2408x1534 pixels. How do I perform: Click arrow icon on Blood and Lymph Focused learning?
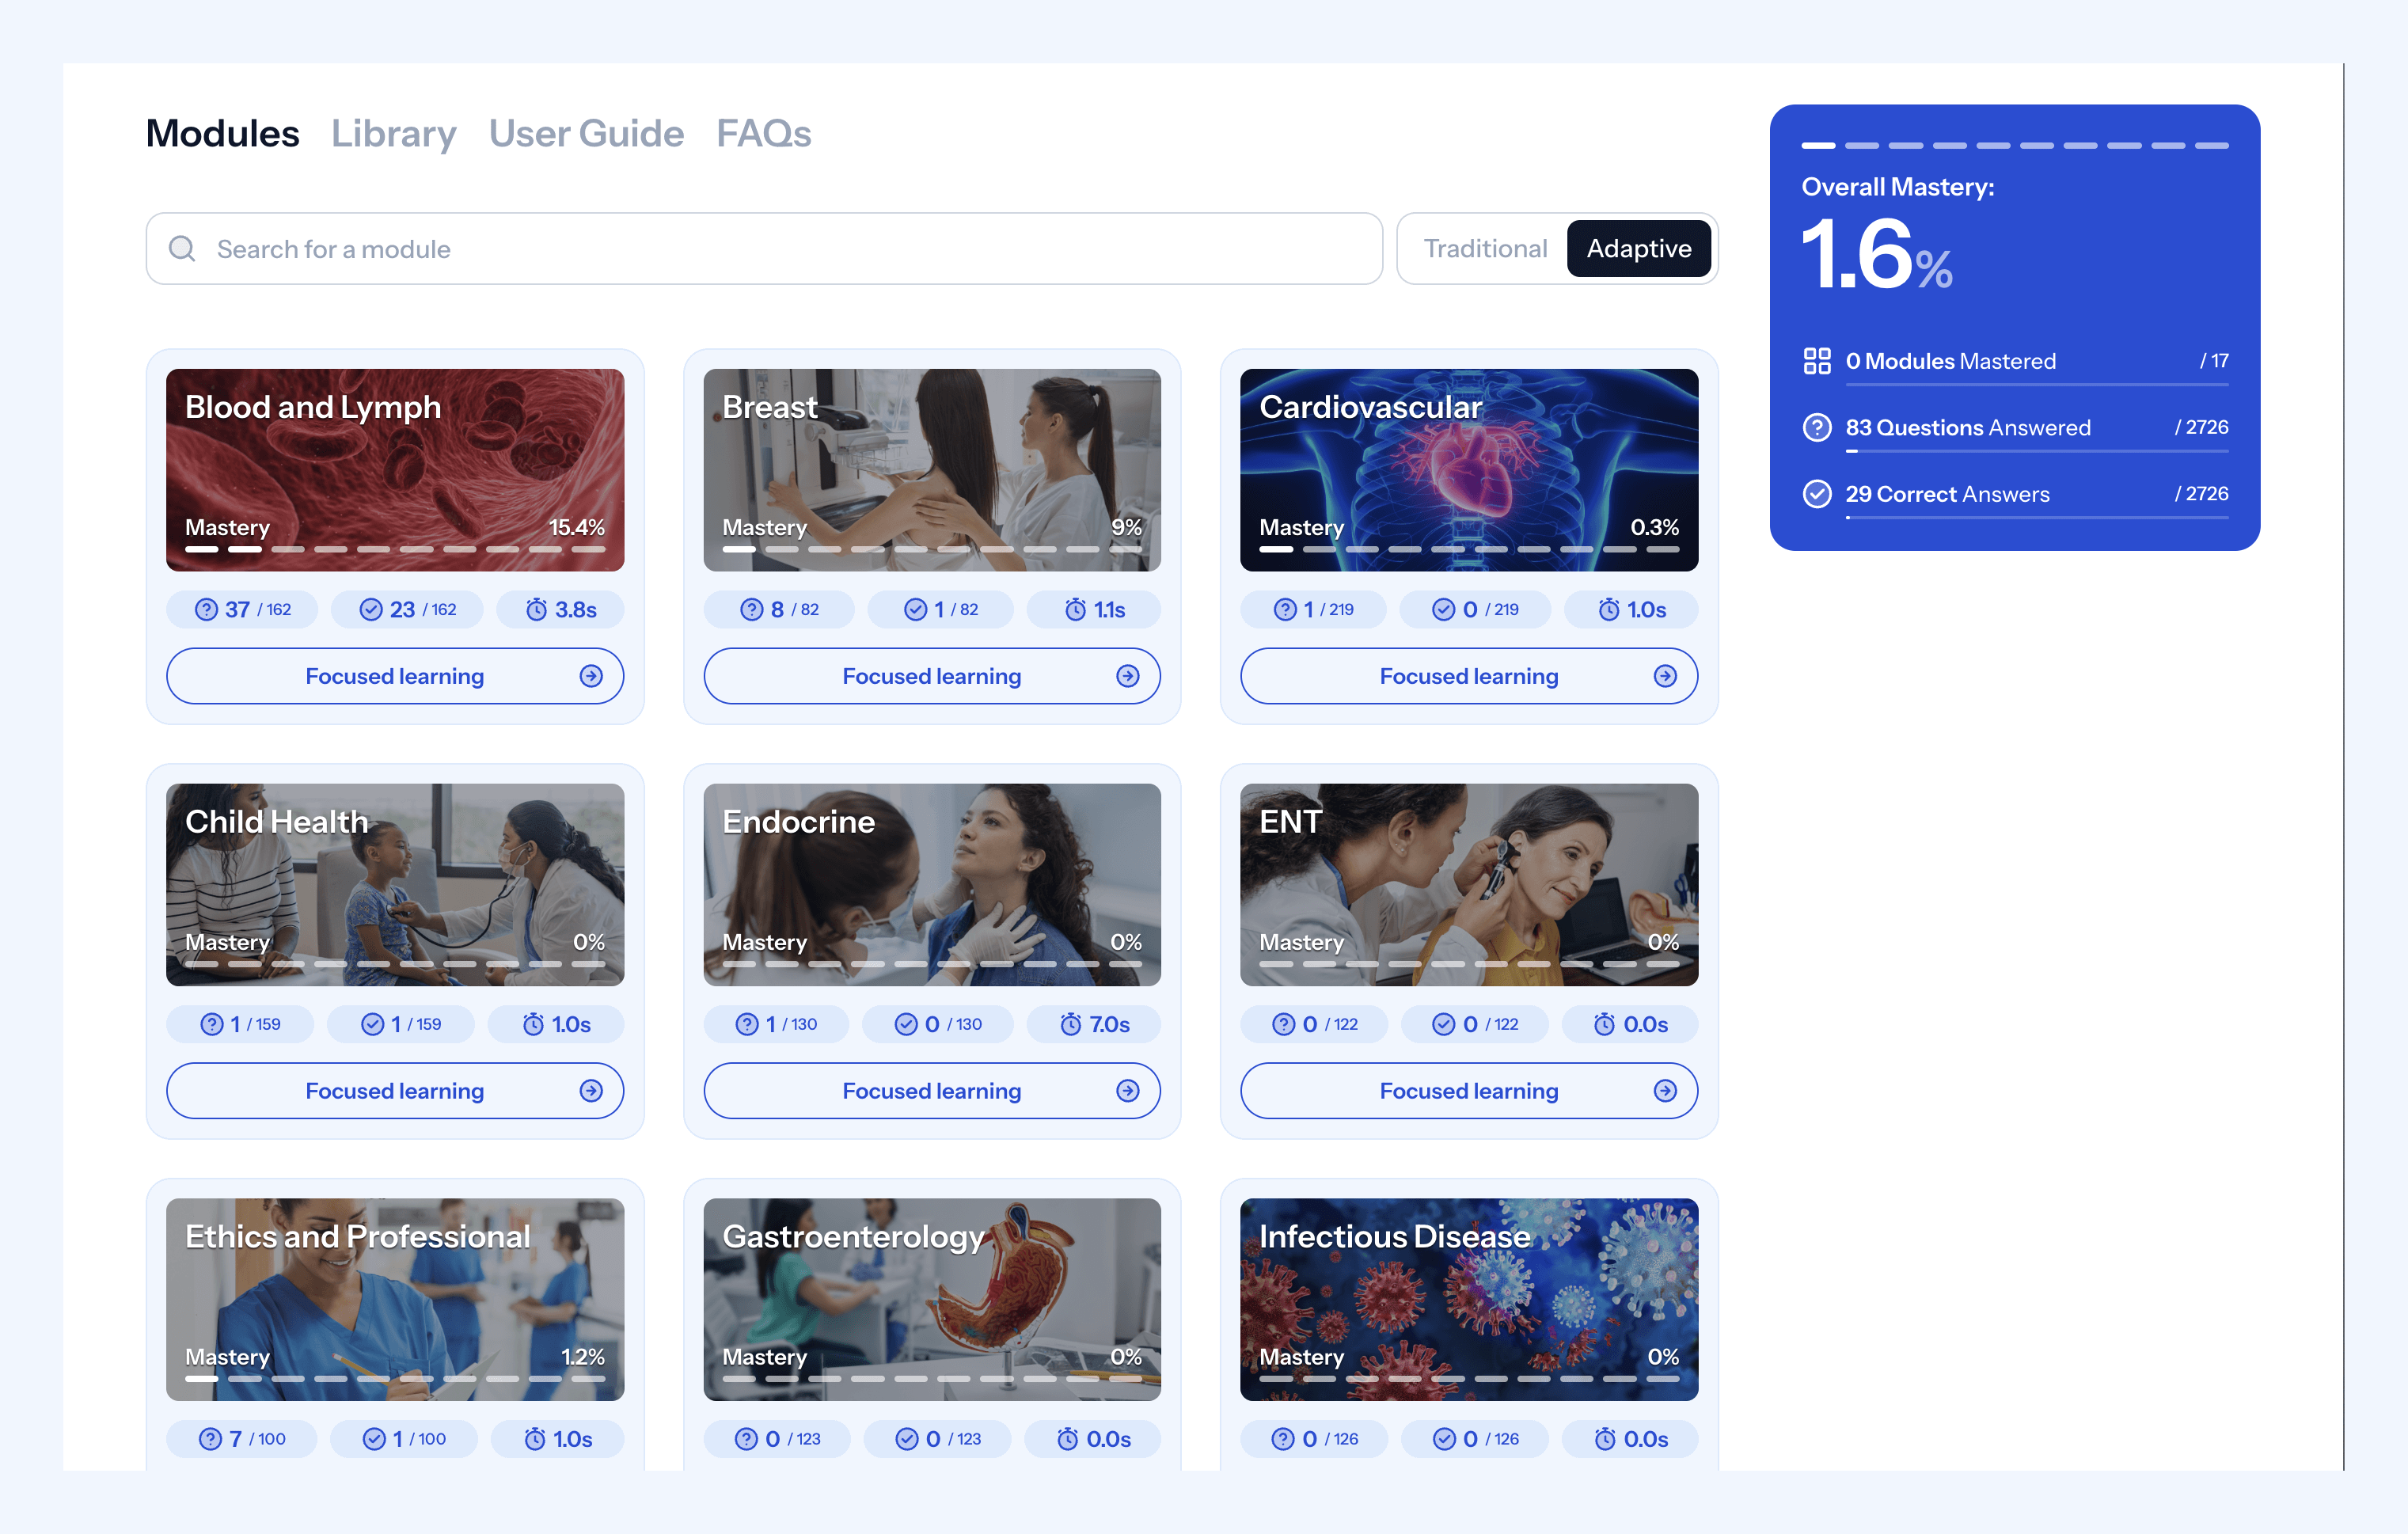pyautogui.click(x=591, y=676)
